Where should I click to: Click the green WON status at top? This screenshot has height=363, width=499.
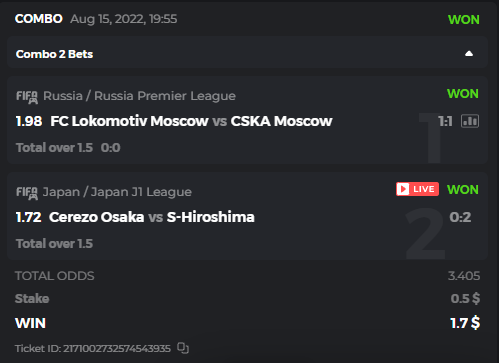464,20
